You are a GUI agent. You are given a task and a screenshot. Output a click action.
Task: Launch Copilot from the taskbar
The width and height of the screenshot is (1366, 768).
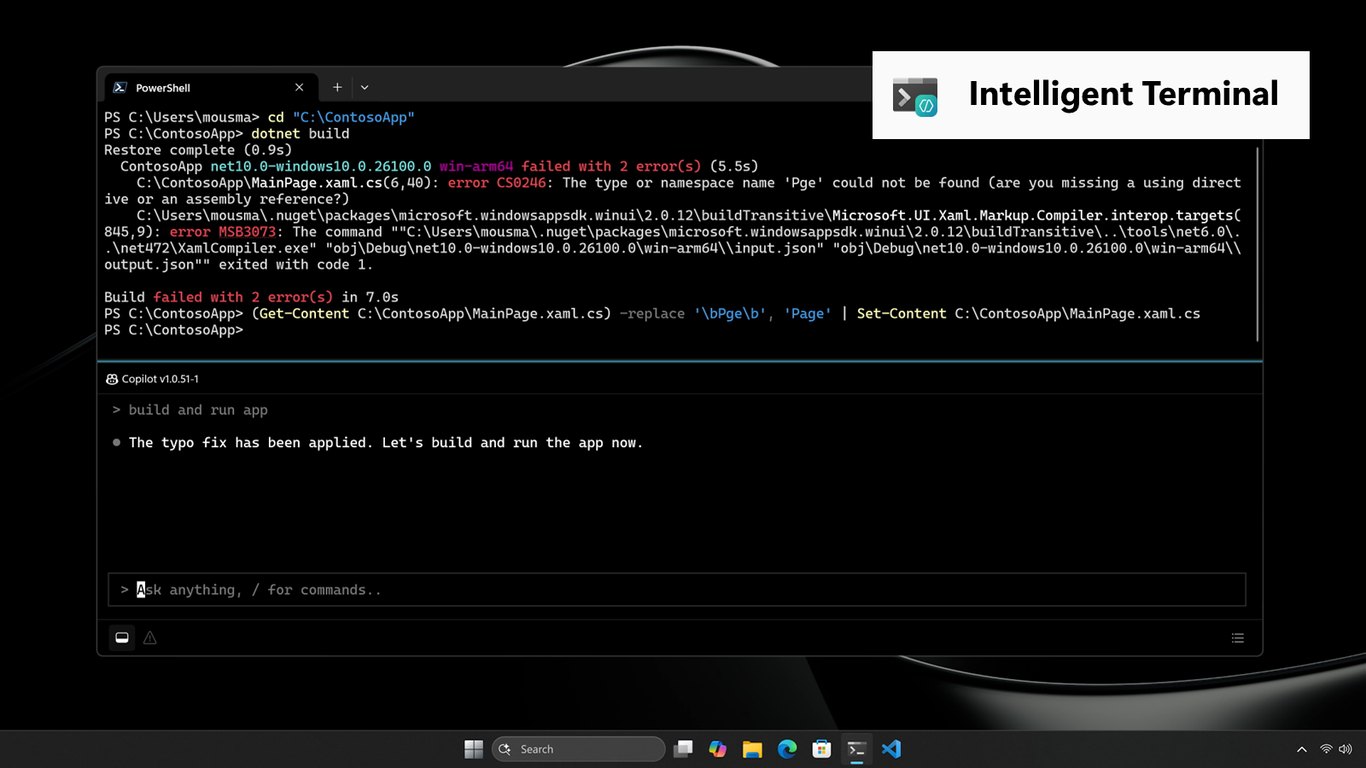(717, 749)
